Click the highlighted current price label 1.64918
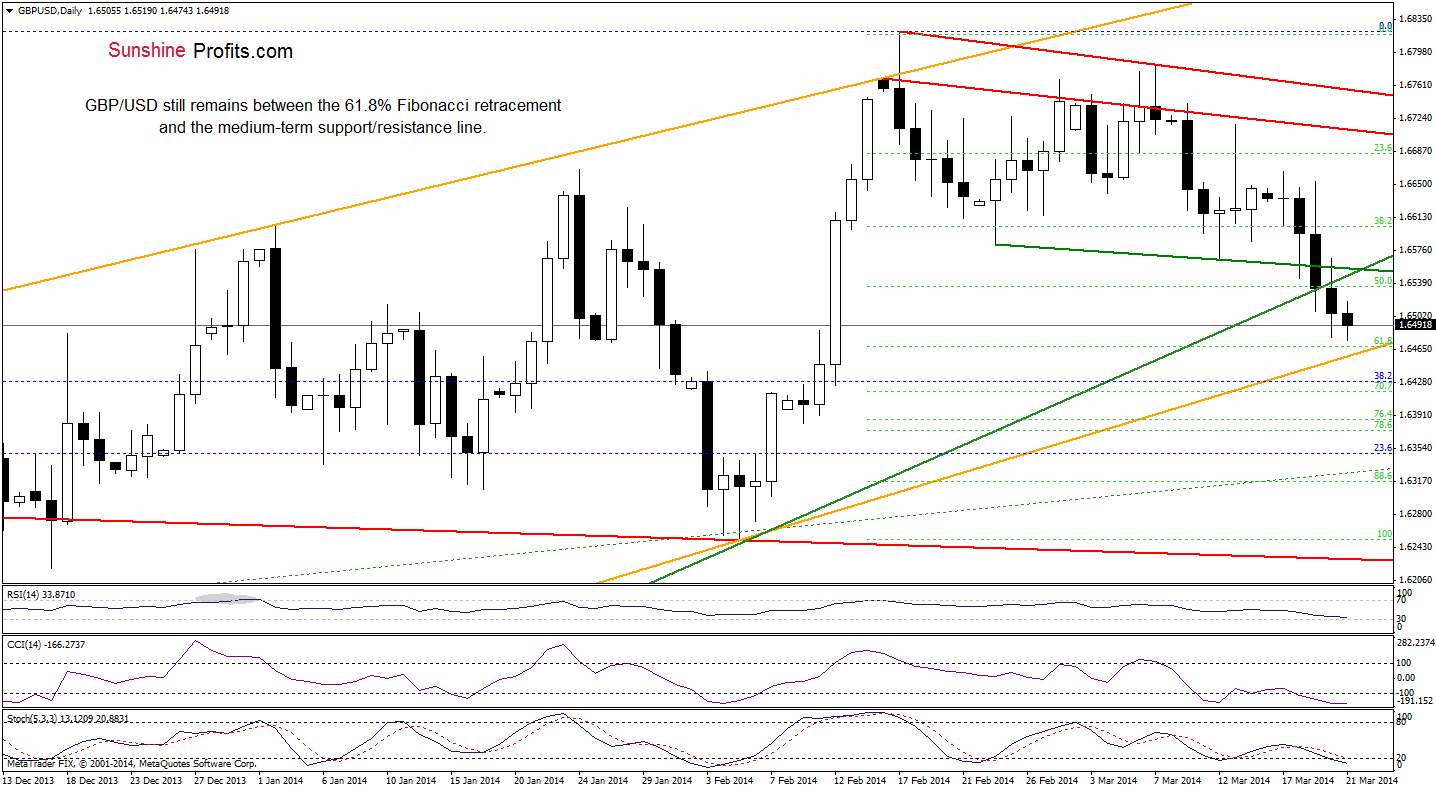 pyautogui.click(x=1416, y=325)
